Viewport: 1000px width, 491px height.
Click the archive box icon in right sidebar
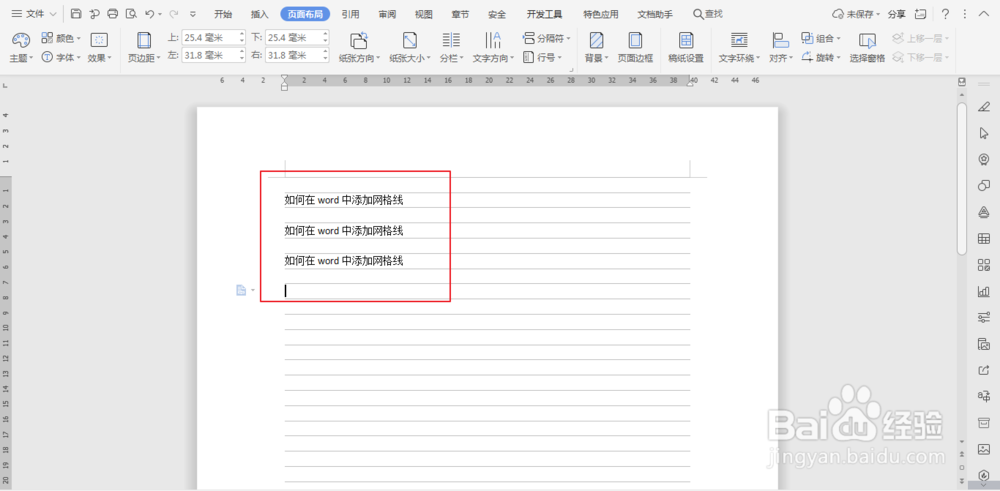click(983, 423)
